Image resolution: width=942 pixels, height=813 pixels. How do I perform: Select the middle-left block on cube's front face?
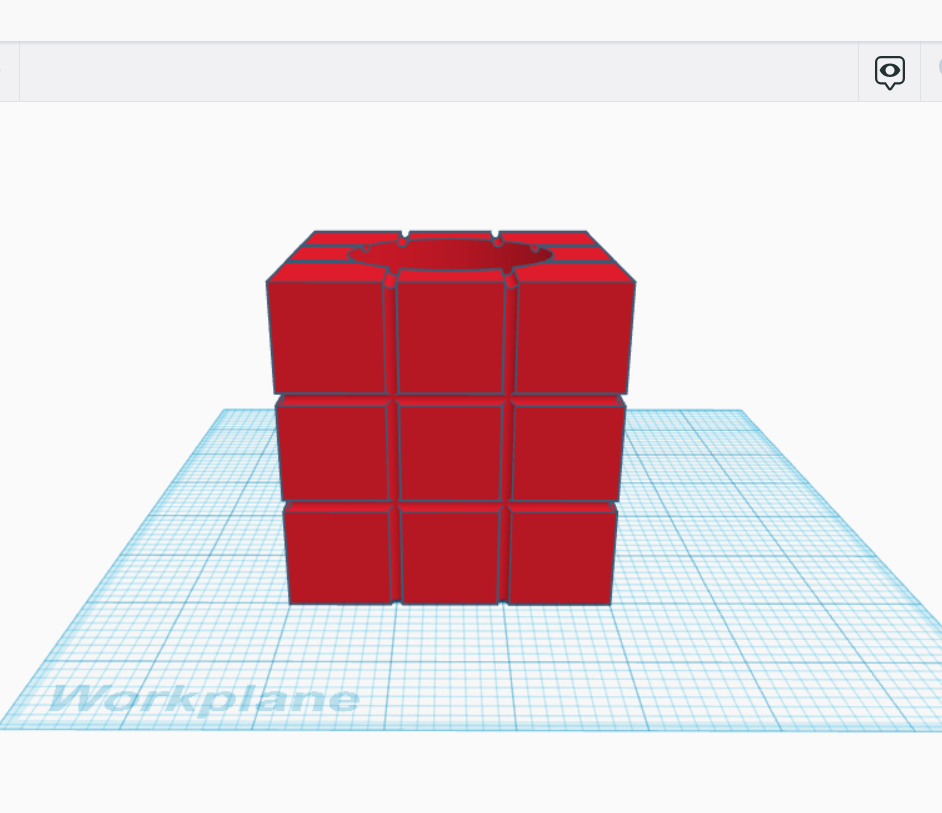tap(333, 452)
